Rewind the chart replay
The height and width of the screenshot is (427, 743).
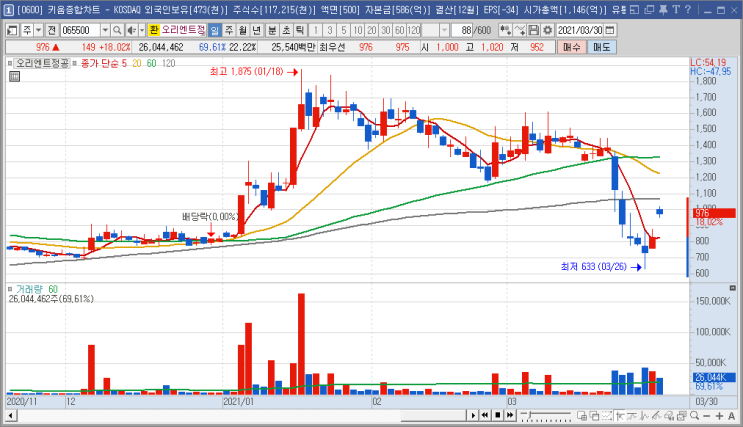pos(485,416)
